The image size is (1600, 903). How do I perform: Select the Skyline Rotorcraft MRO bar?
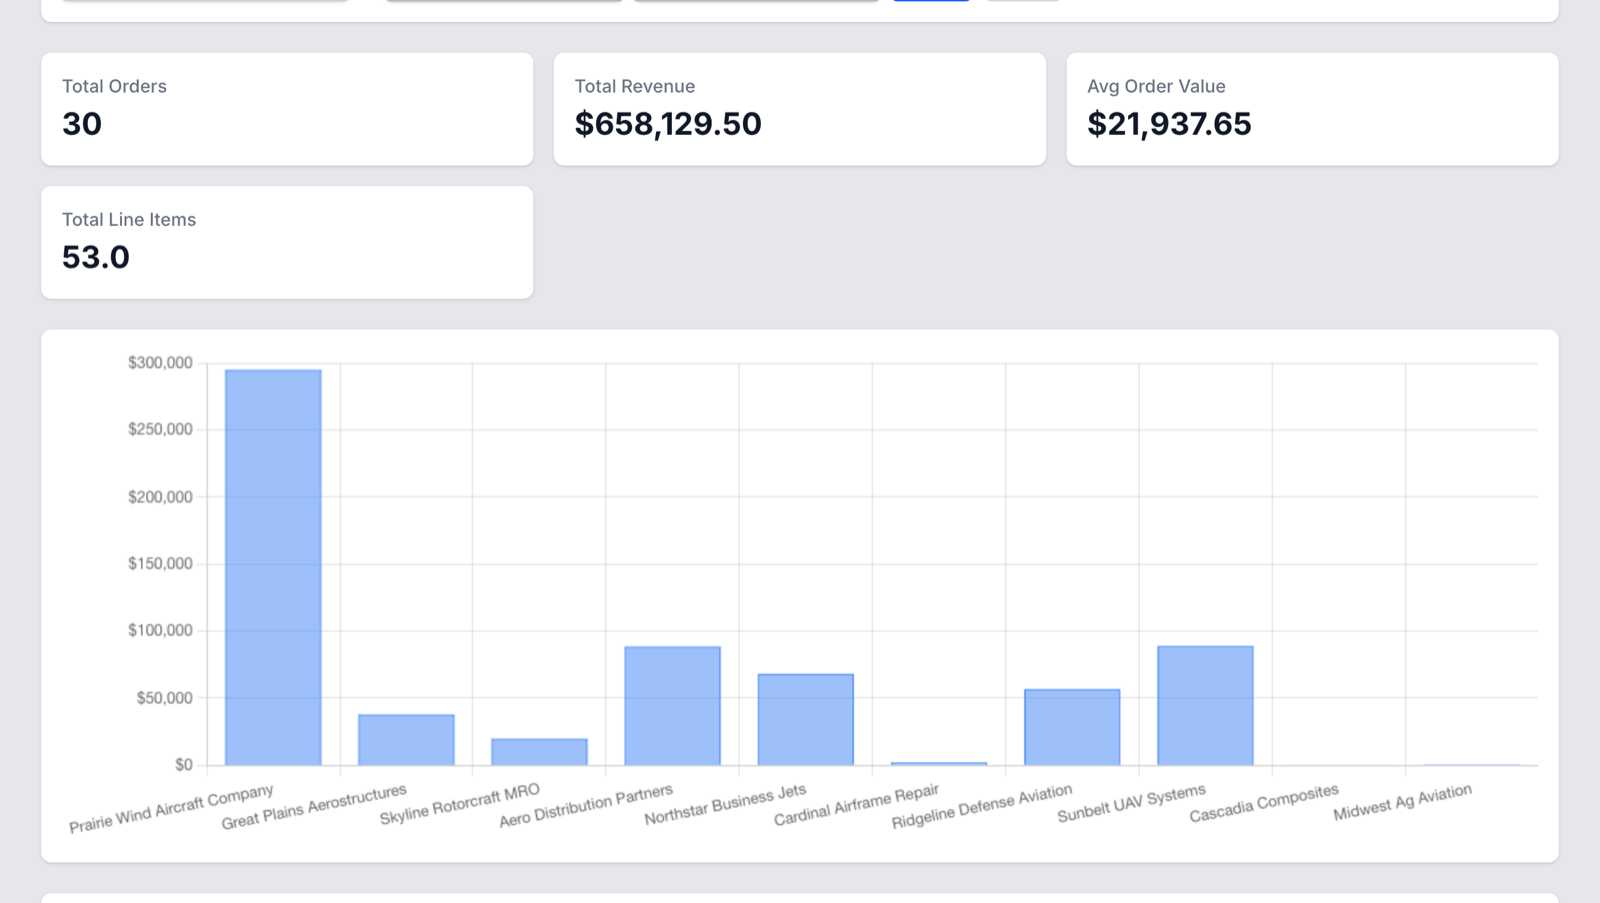[x=539, y=752]
